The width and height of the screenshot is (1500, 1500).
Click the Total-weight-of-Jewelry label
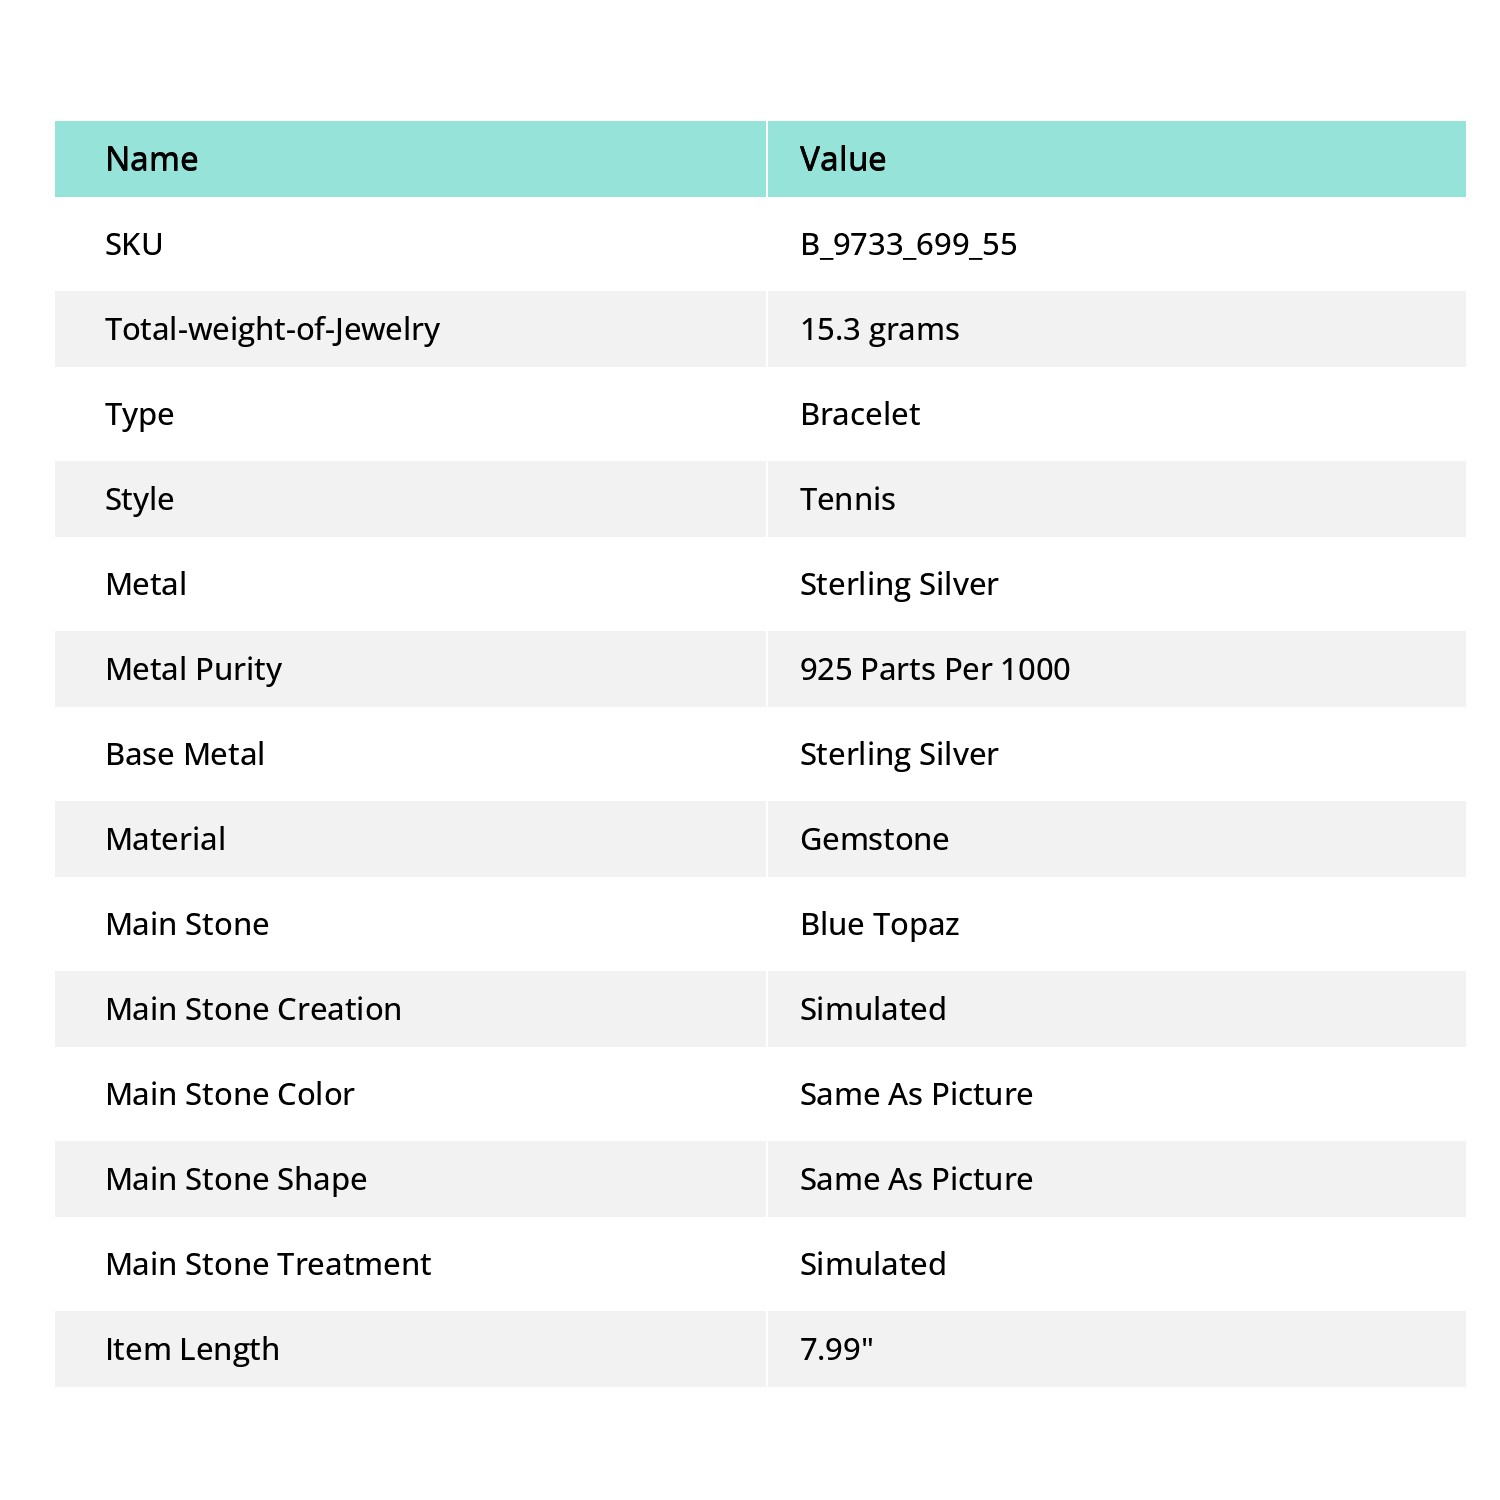point(272,329)
